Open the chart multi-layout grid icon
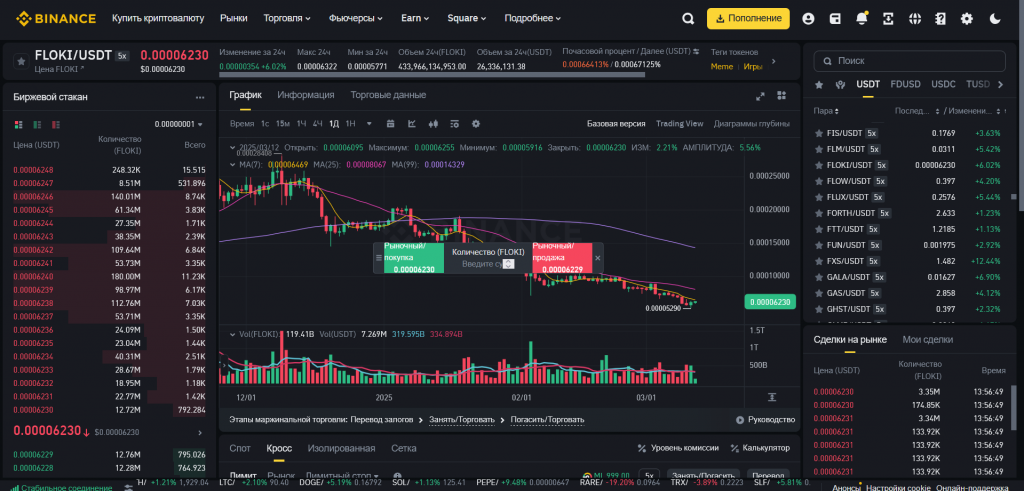 tap(781, 96)
